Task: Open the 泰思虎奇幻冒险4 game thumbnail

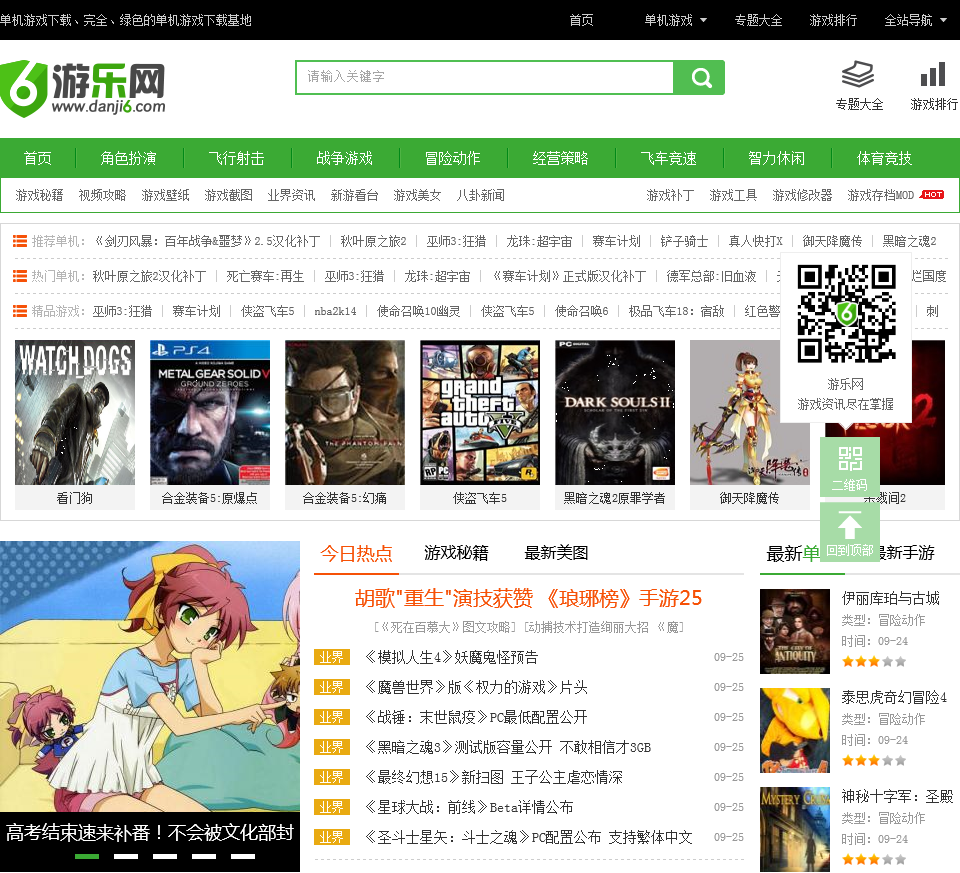Action: pos(795,730)
